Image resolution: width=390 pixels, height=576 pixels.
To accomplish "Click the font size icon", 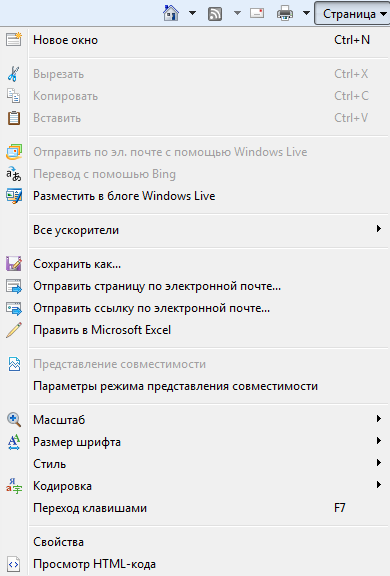I will [x=14, y=442].
